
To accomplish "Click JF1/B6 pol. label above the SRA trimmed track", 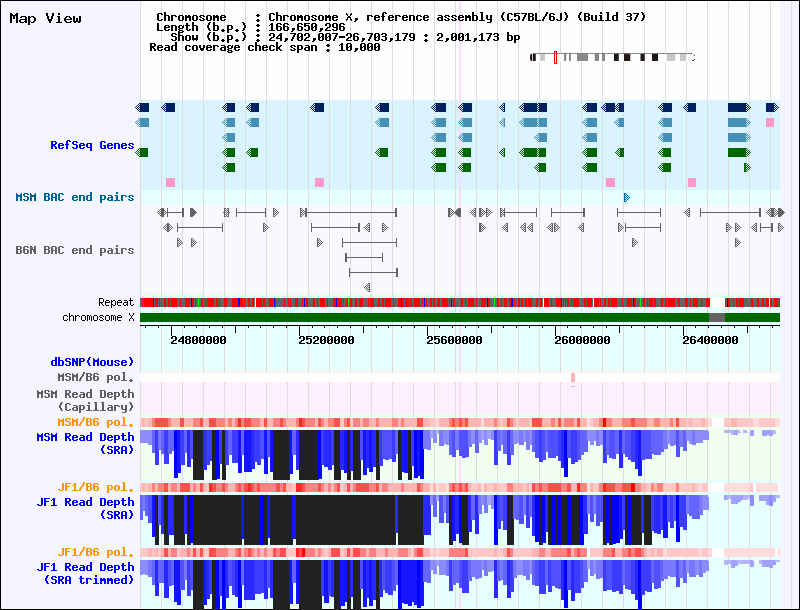I will coord(95,552).
